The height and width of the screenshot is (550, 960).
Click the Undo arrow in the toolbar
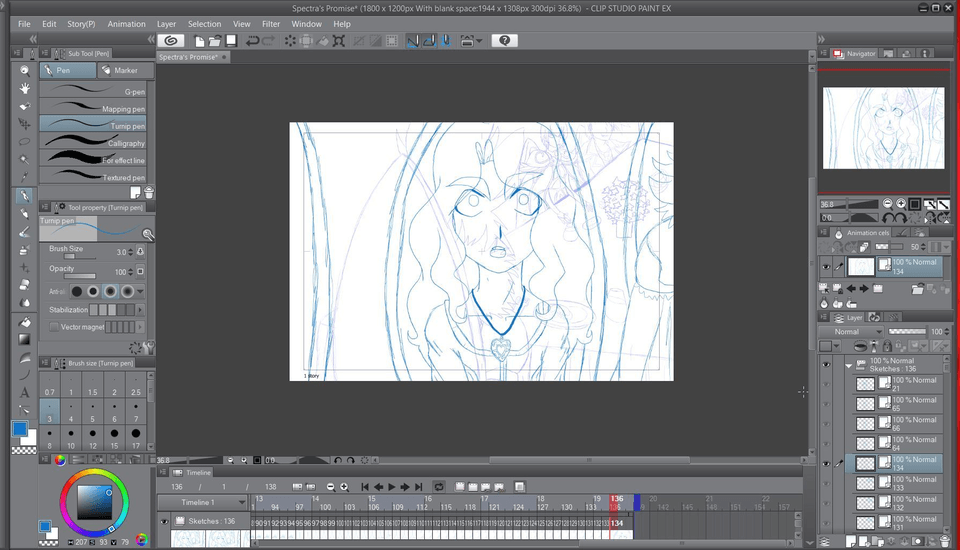coord(253,41)
